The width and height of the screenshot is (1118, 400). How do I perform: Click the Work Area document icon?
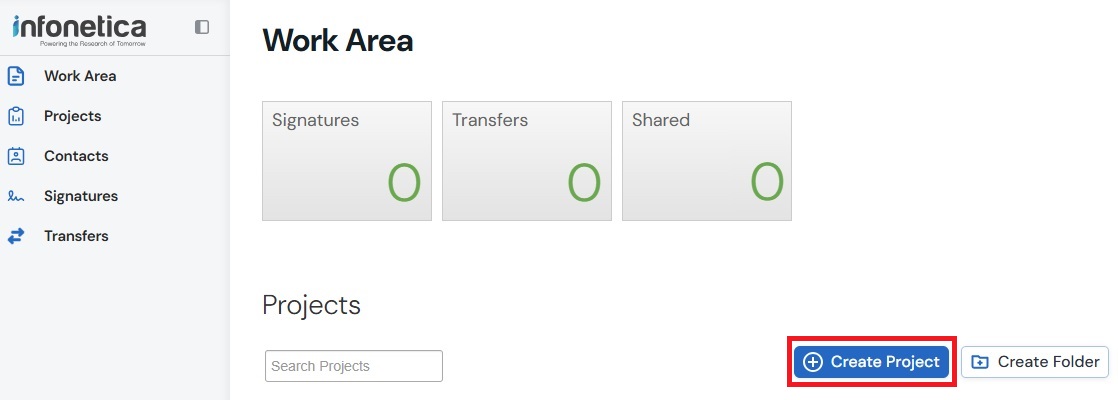[16, 76]
